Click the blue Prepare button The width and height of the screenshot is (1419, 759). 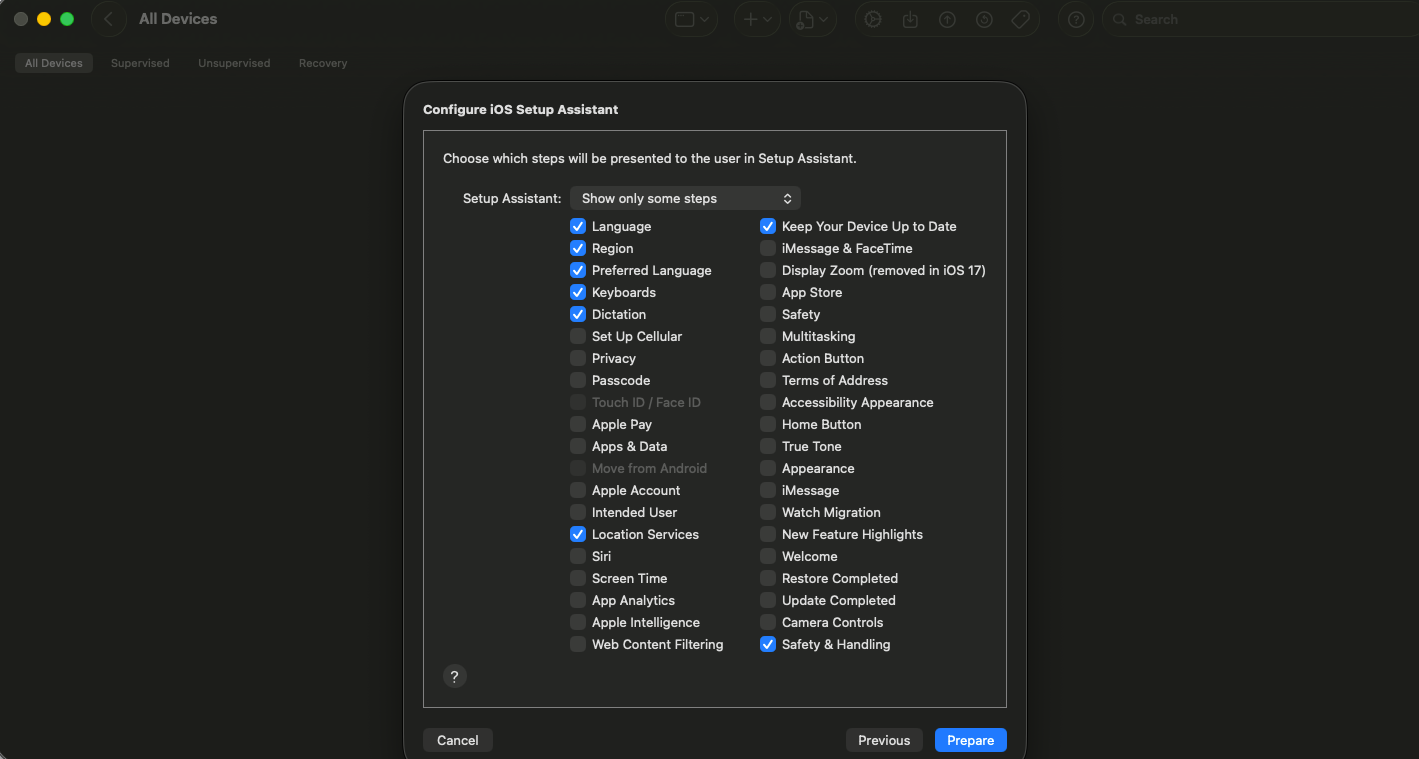[970, 740]
